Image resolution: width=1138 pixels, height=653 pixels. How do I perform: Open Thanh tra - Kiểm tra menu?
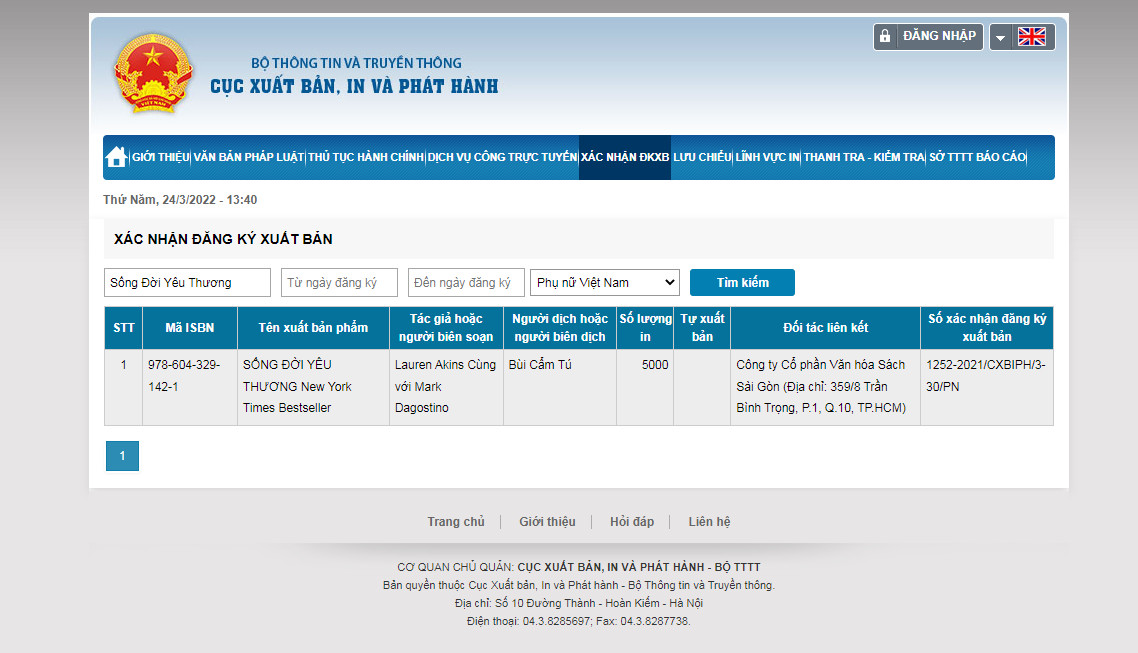pos(864,157)
